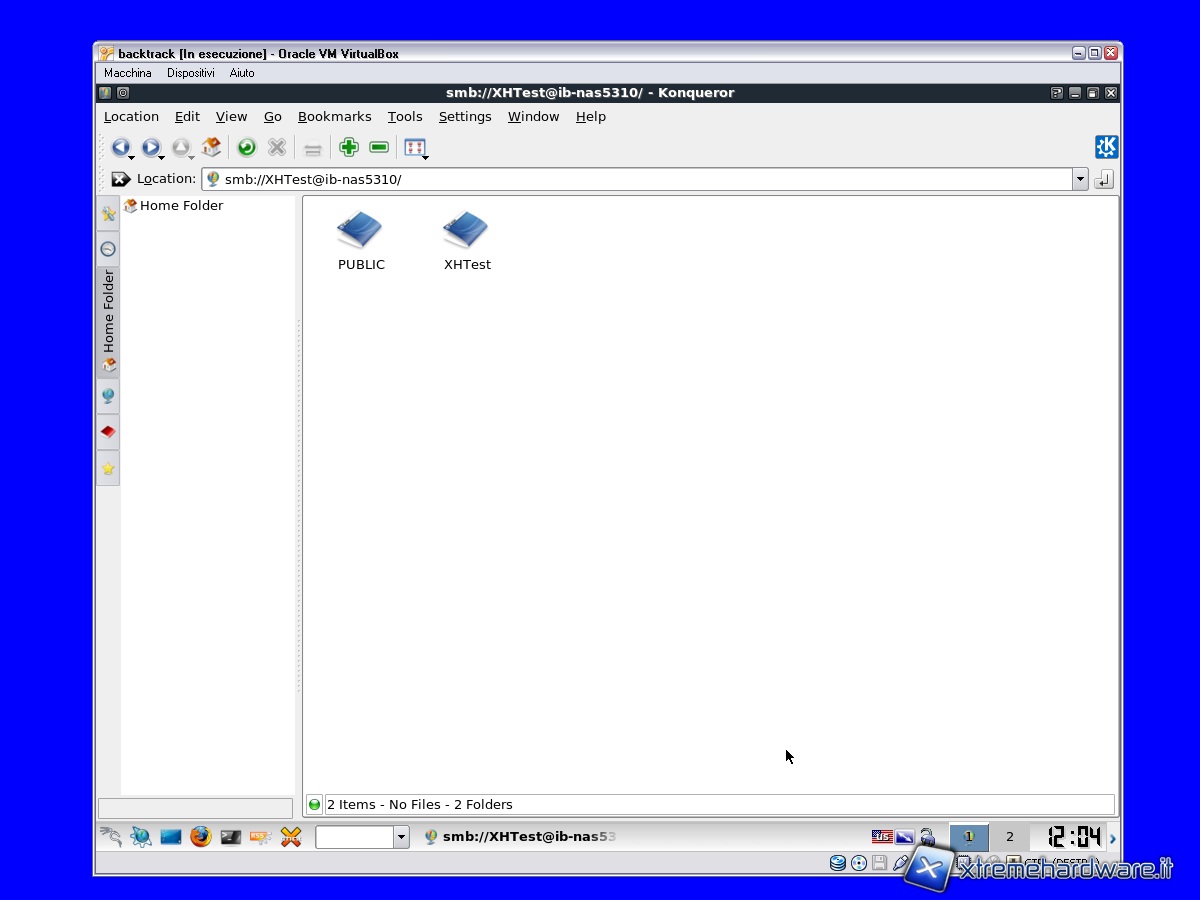Image resolution: width=1200 pixels, height=900 pixels.
Task: Switch to the History sidebar tab
Action: (108, 249)
